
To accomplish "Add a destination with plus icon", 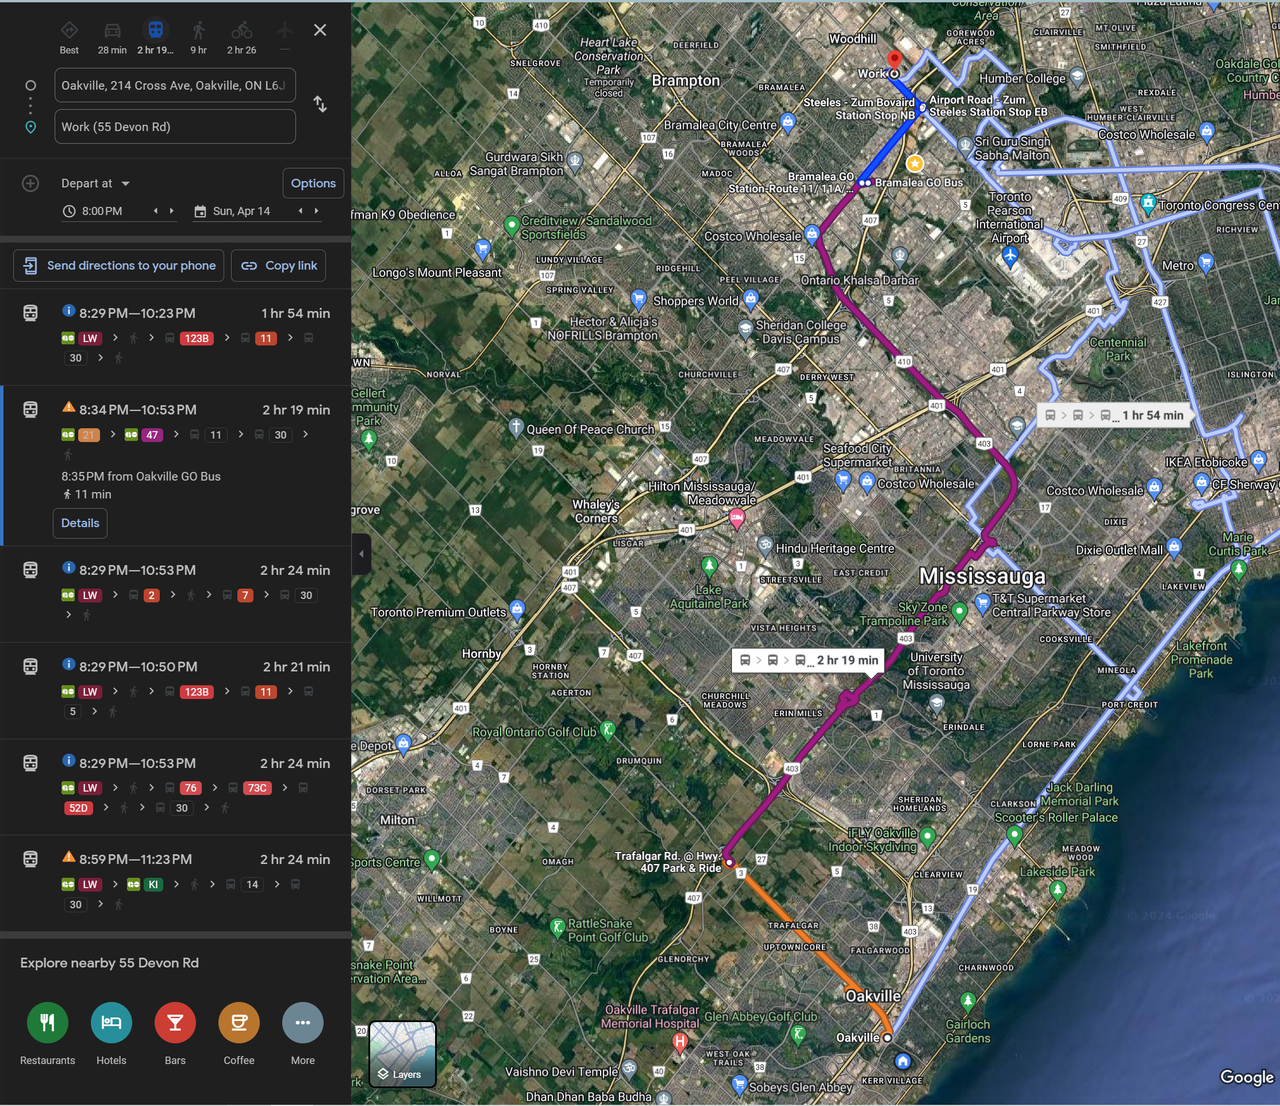I will tap(31, 183).
